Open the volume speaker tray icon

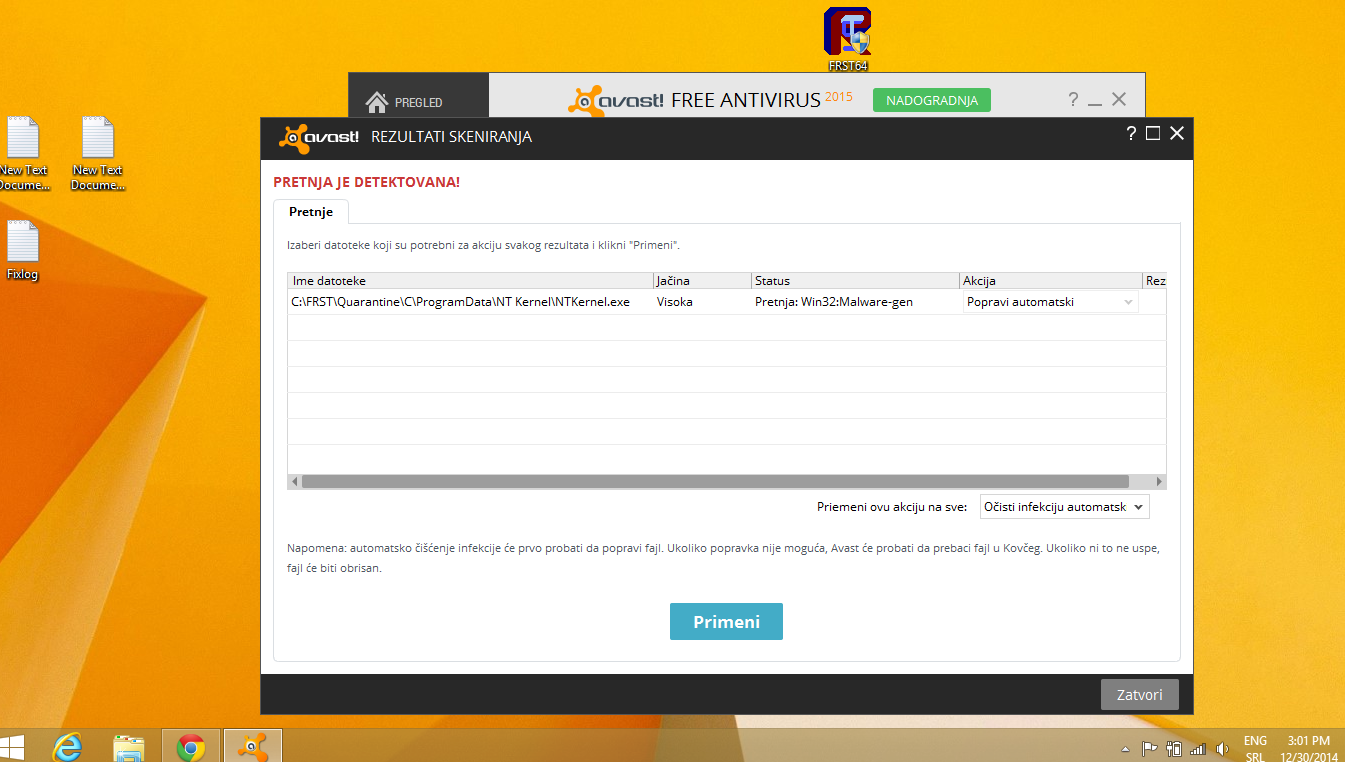point(1221,748)
